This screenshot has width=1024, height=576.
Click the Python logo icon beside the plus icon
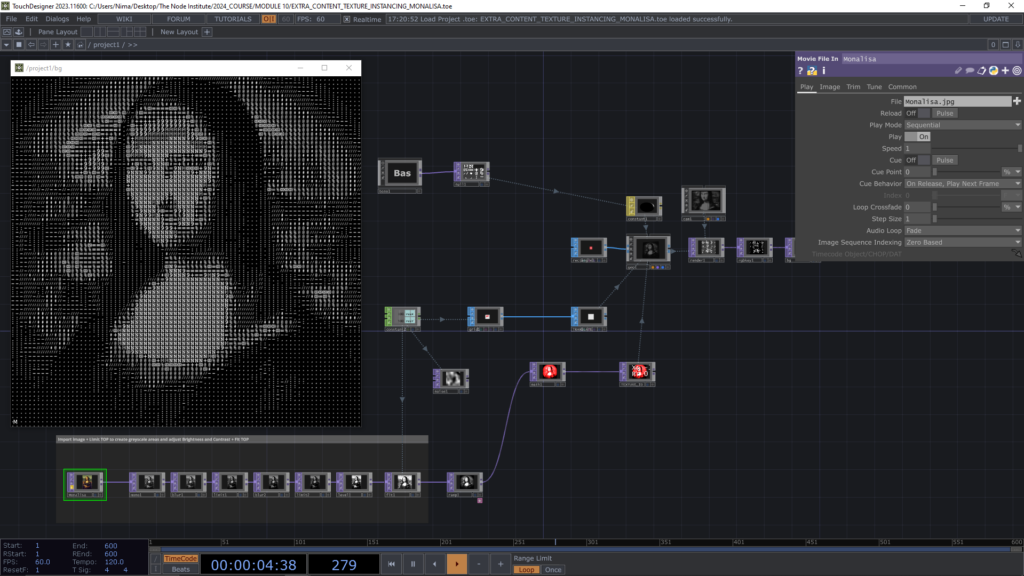coord(993,71)
